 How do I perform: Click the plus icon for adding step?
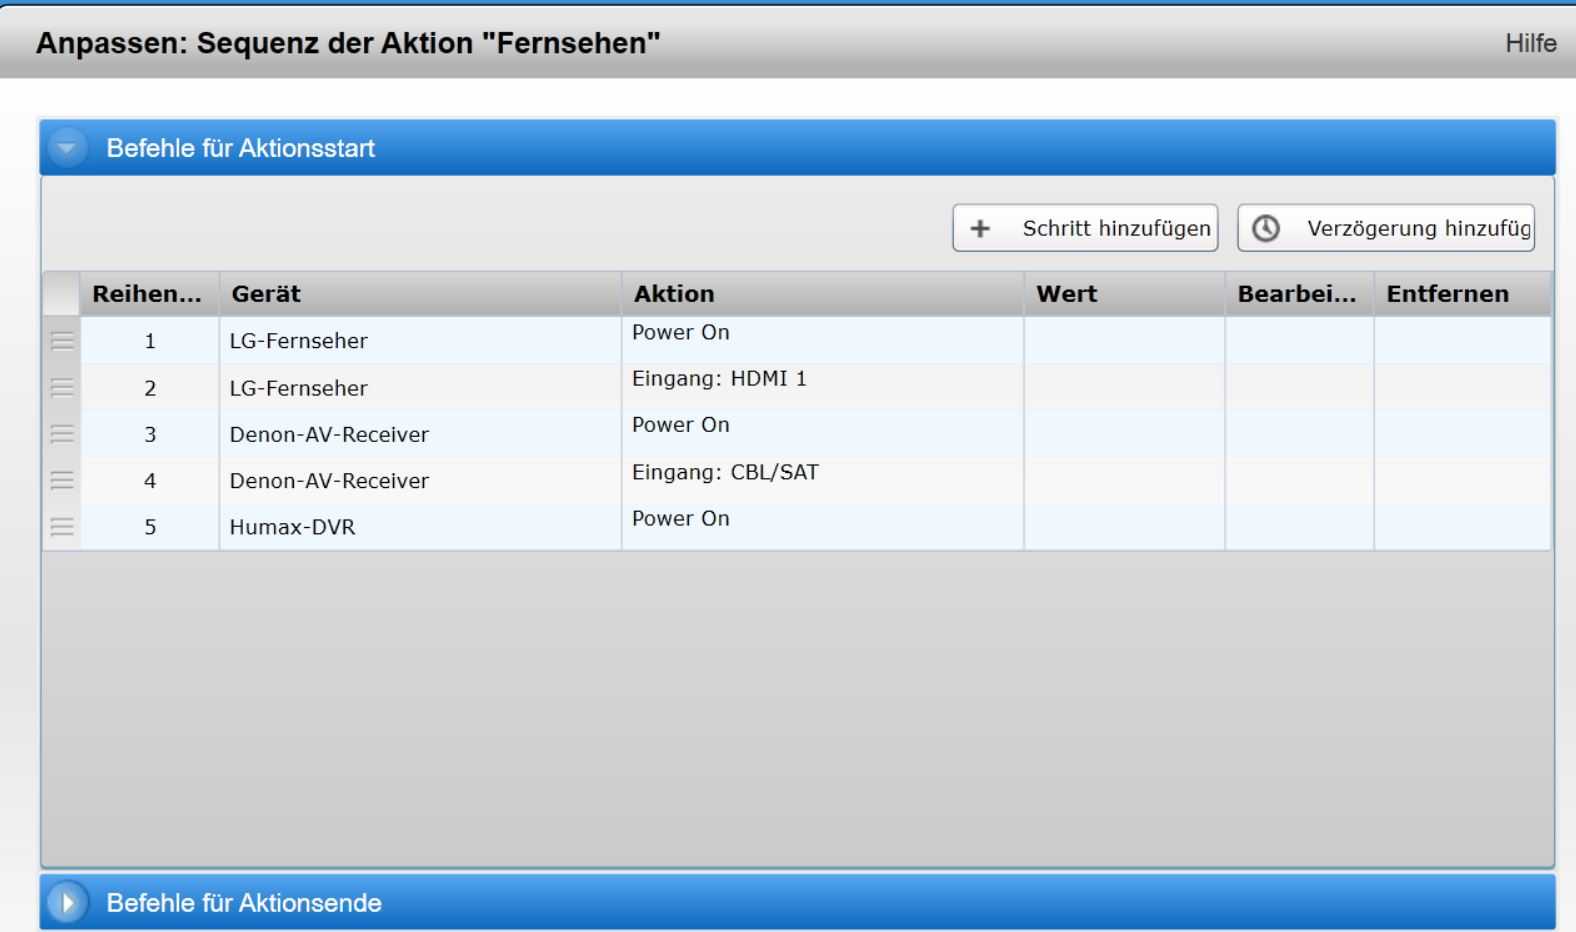pyautogui.click(x=980, y=229)
